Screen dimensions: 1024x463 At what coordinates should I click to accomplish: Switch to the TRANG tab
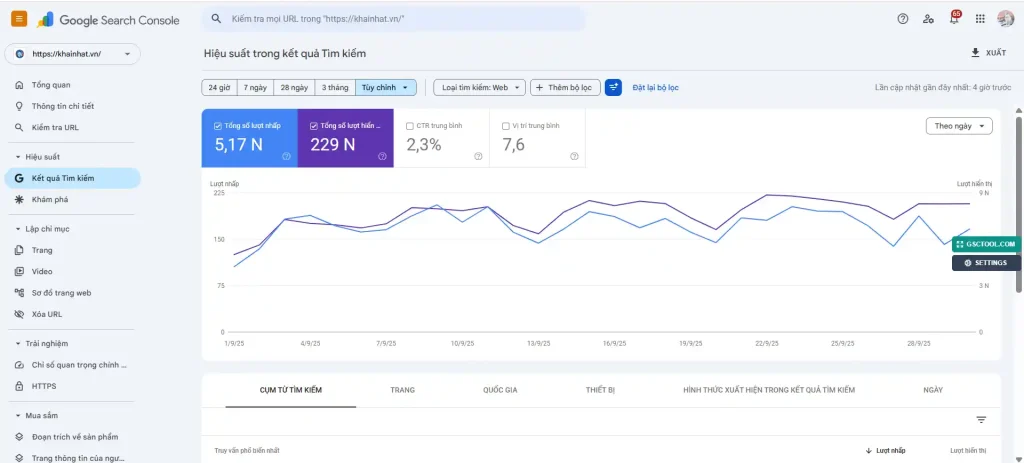(x=402, y=390)
